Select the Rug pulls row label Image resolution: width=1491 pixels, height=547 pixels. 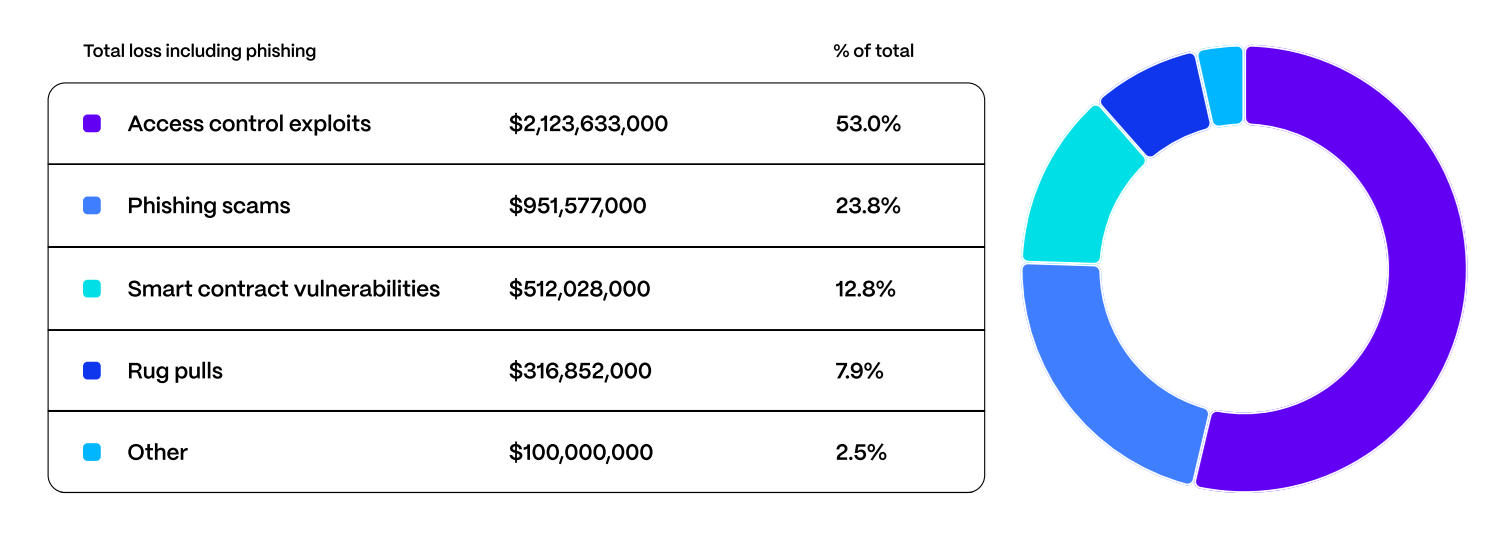pyautogui.click(x=175, y=371)
